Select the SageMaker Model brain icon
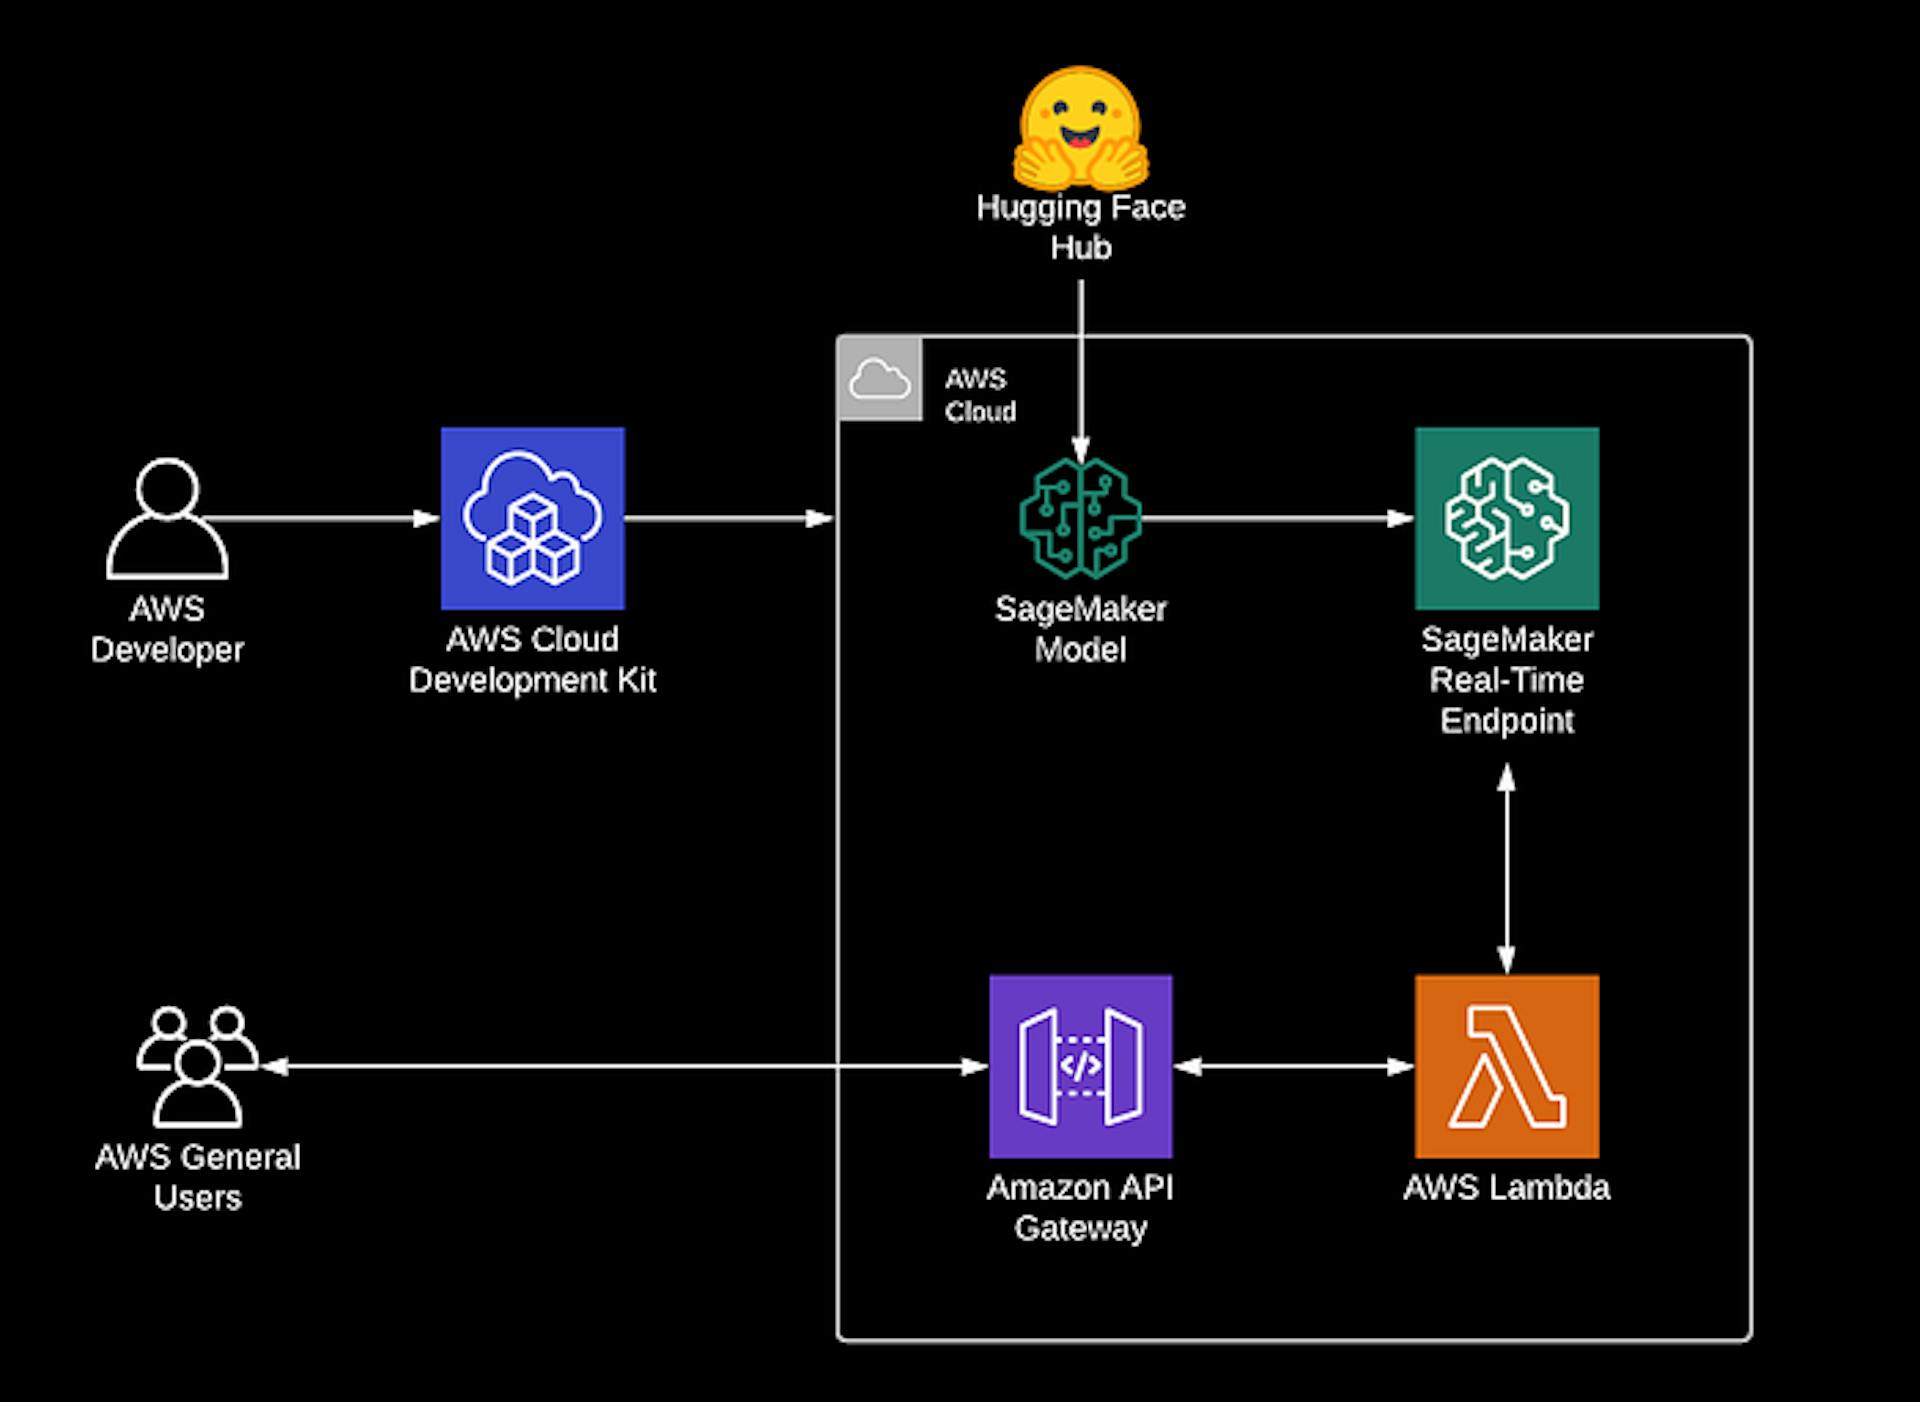This screenshot has width=1920, height=1402. 1080,518
